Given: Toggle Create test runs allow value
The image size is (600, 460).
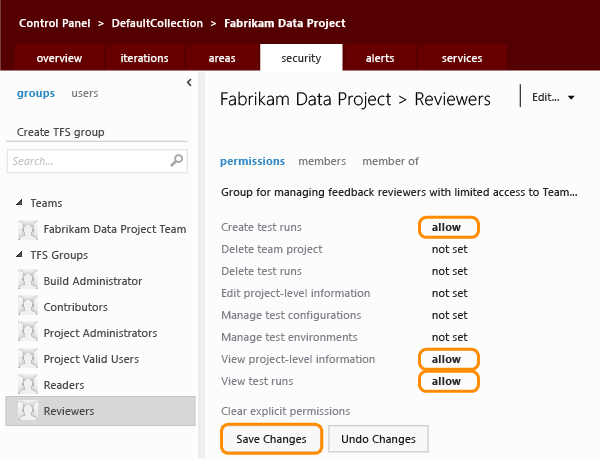Looking at the screenshot, I should point(448,227).
